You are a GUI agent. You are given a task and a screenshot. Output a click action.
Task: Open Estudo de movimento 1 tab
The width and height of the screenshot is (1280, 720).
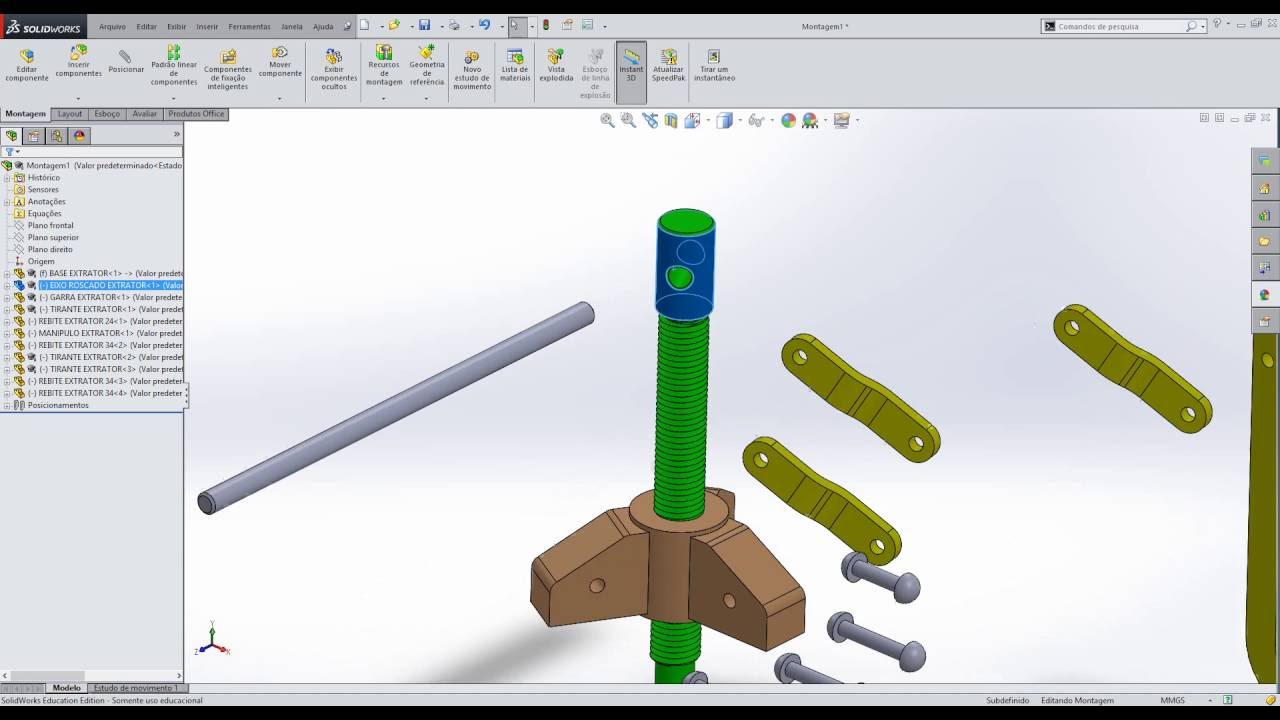136,688
